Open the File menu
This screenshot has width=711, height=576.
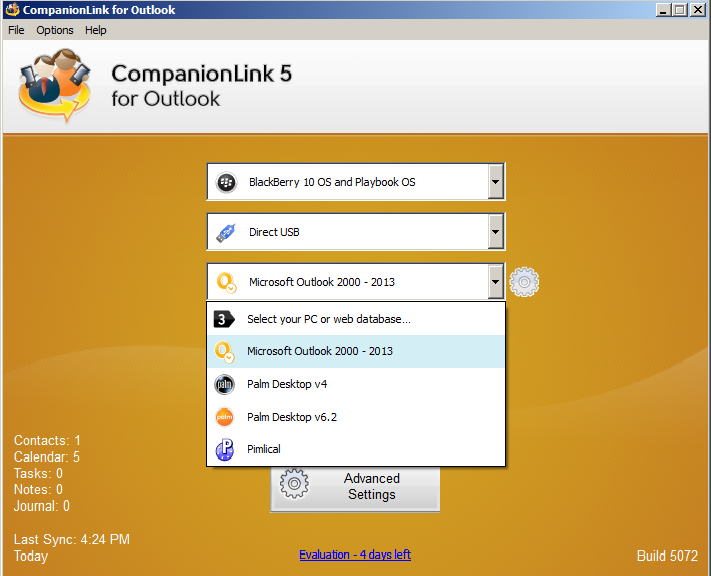click(x=16, y=30)
